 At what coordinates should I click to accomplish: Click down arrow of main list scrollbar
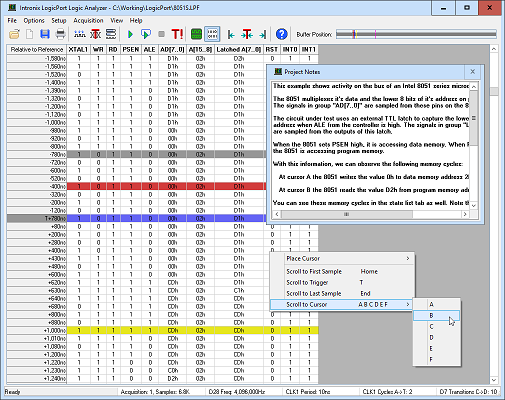pos(494,380)
